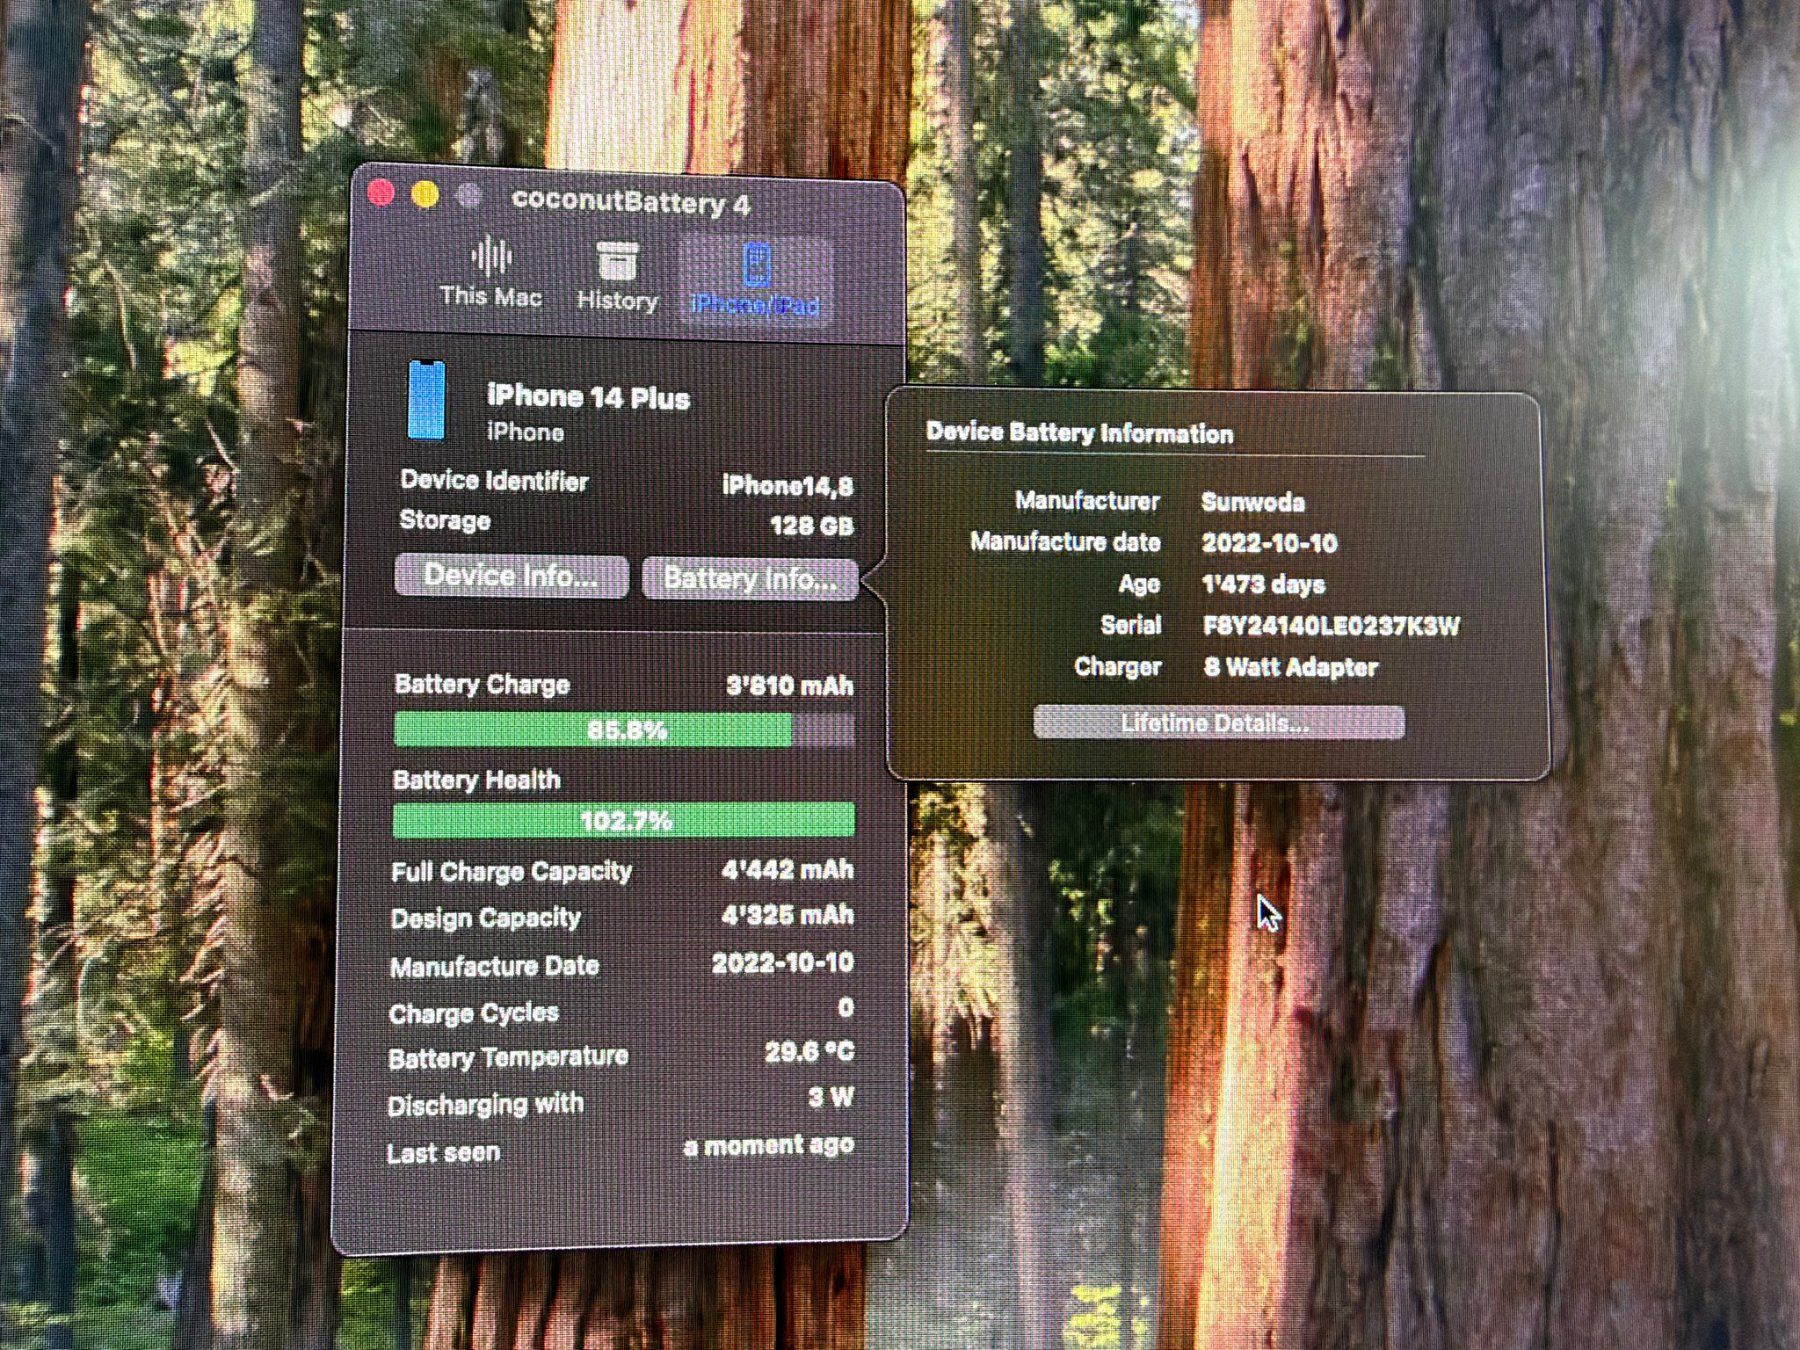Minimize the coconutBattery window
Screen dimensions: 1800x1350
[425, 195]
